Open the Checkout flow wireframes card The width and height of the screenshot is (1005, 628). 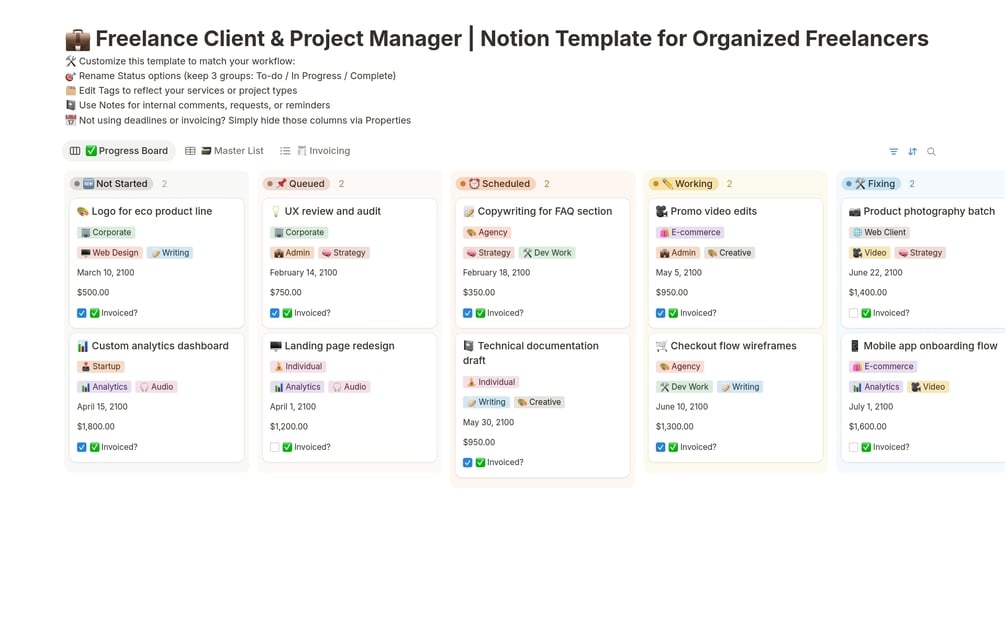[x=733, y=346]
